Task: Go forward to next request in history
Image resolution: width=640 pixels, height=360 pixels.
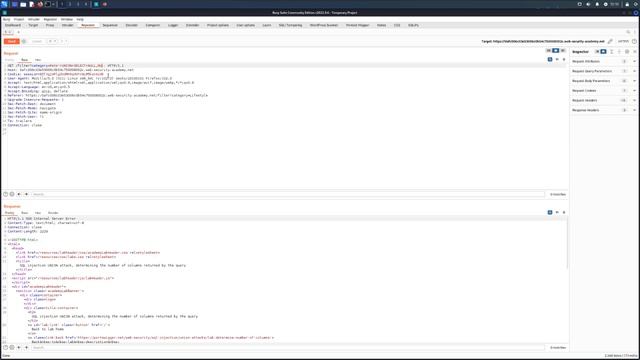Action: (62, 41)
